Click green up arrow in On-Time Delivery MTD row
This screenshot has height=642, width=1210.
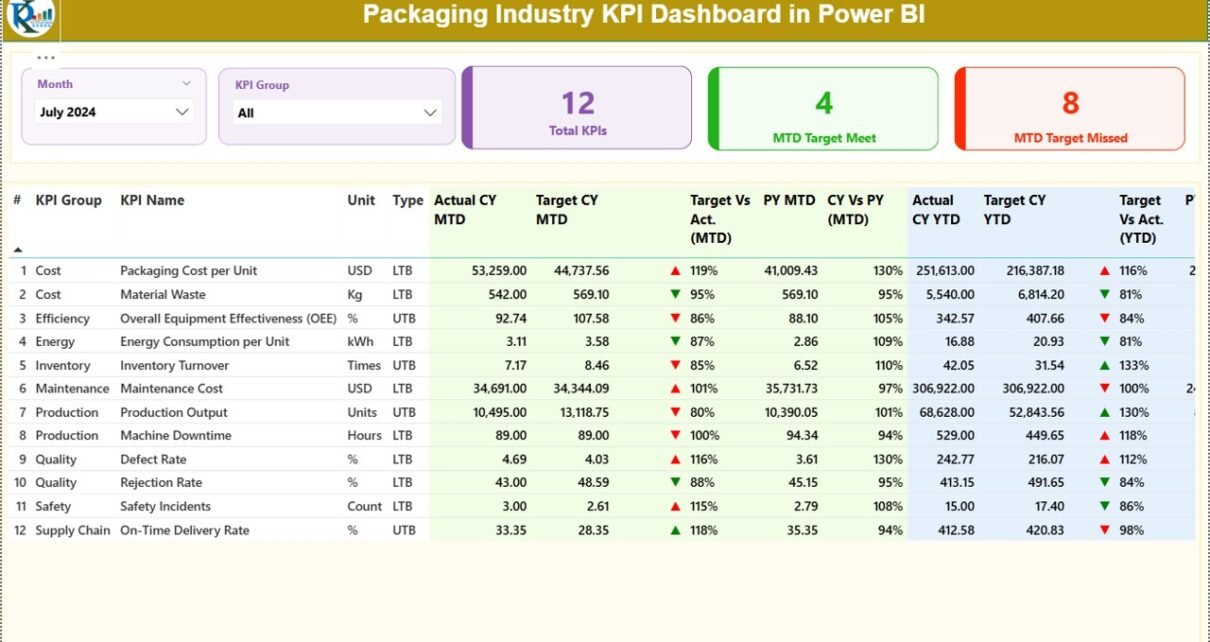click(676, 531)
